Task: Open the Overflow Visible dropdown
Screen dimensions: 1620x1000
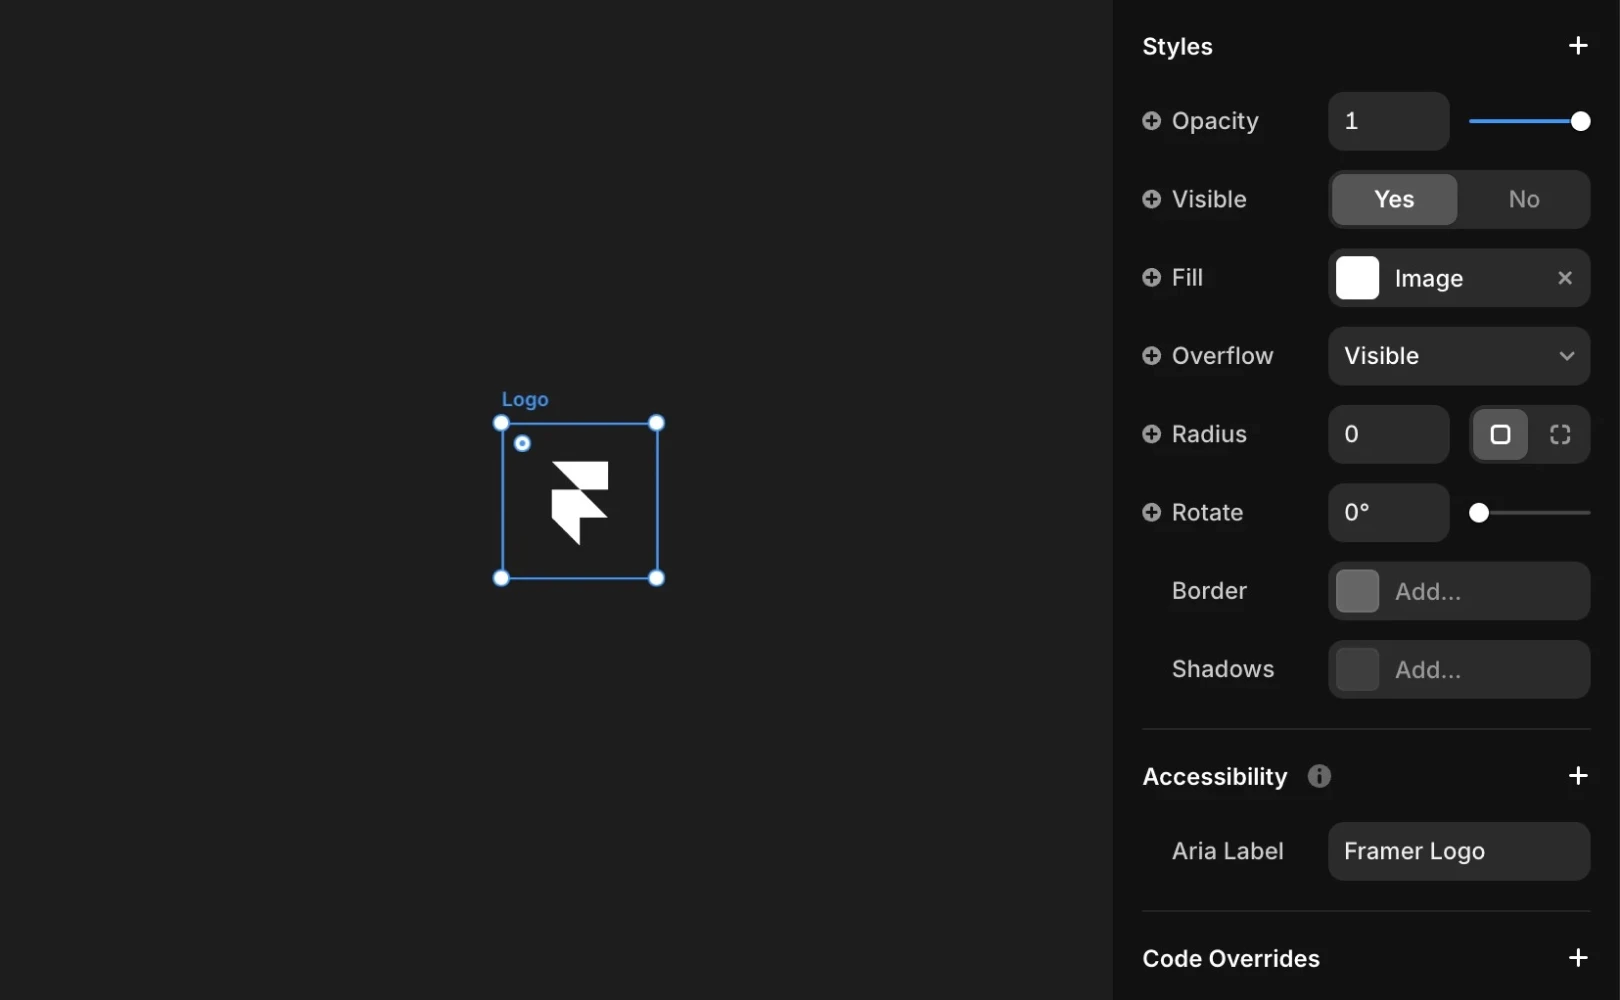Action: click(x=1459, y=356)
